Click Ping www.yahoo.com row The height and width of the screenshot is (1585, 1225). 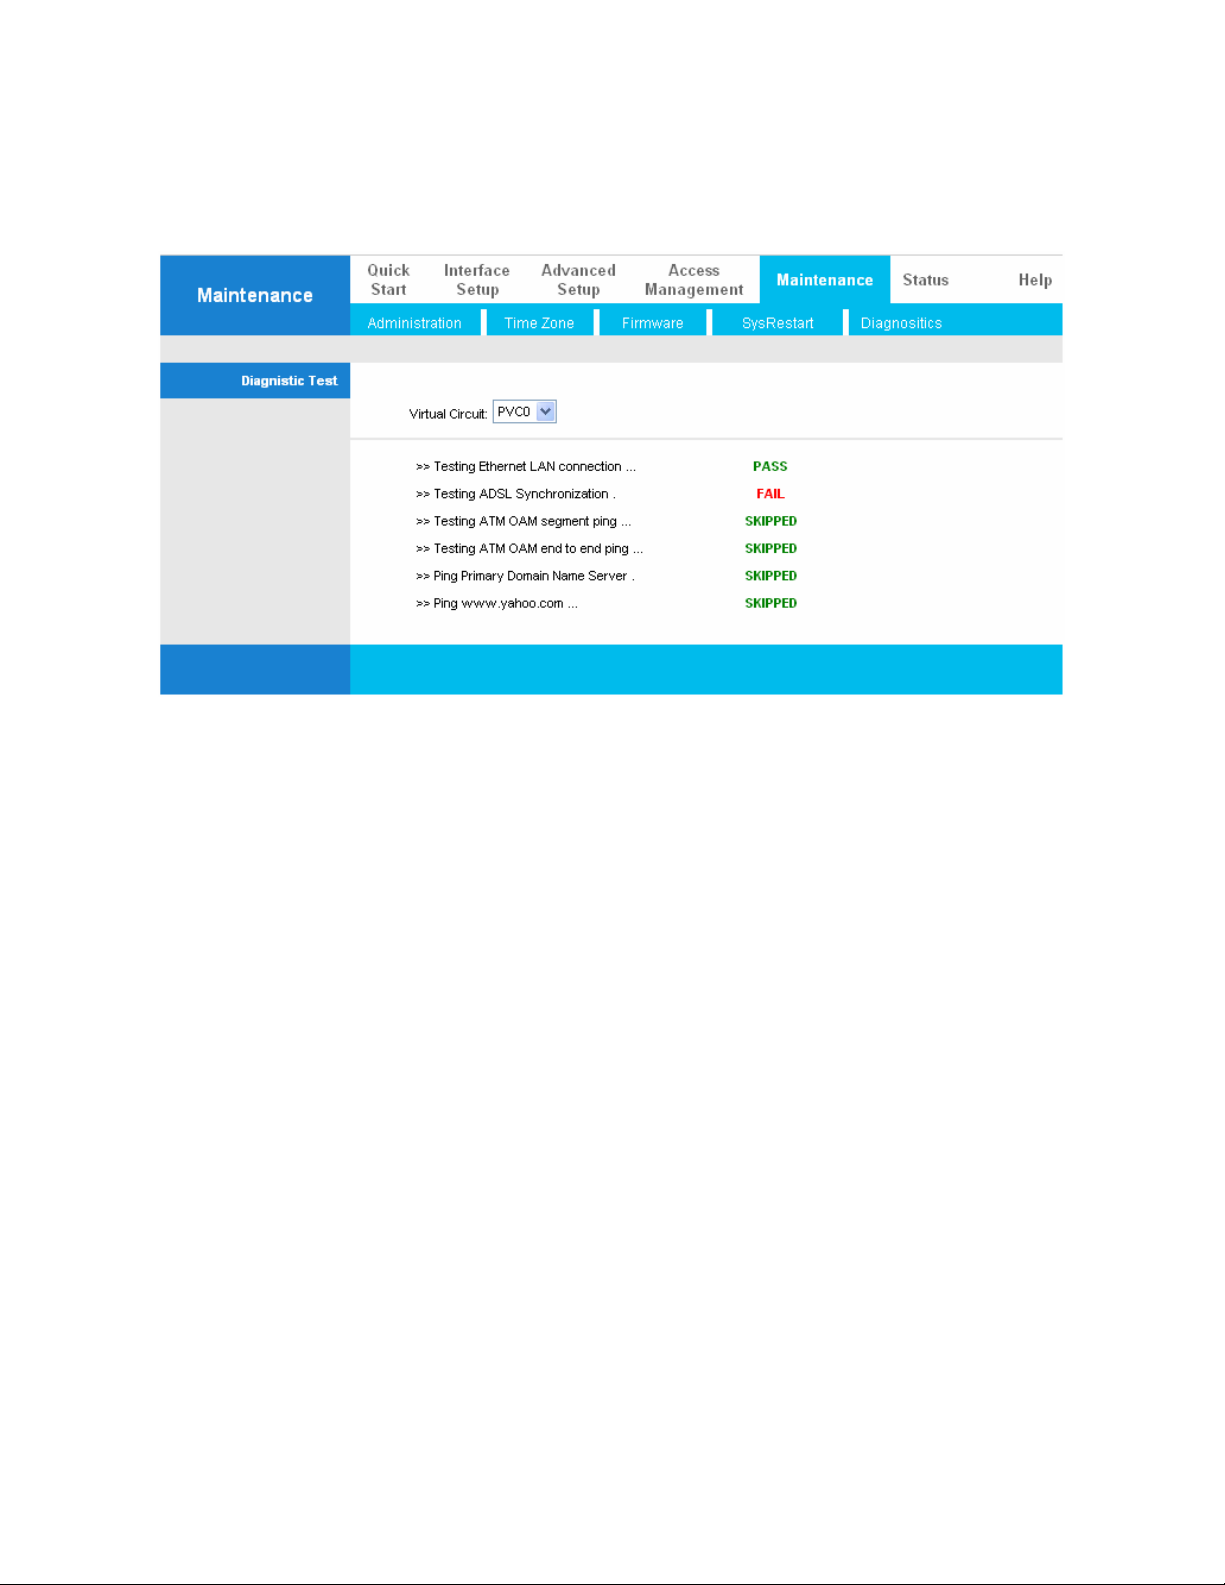click(x=497, y=603)
